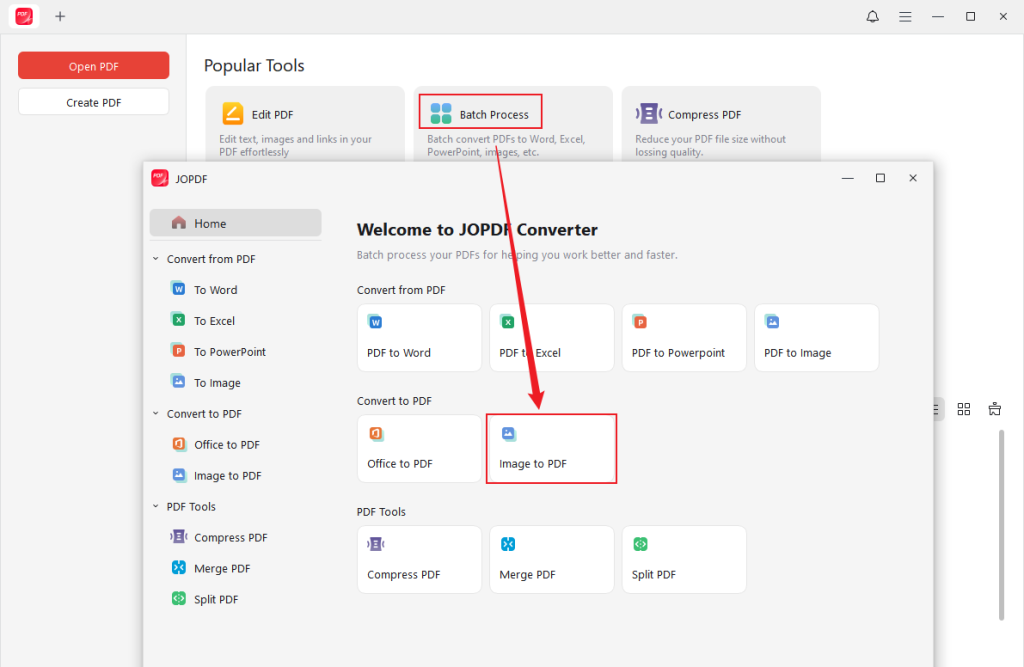Collapse the PDF Tools section
Viewport: 1024px width, 667px height.
(x=155, y=506)
